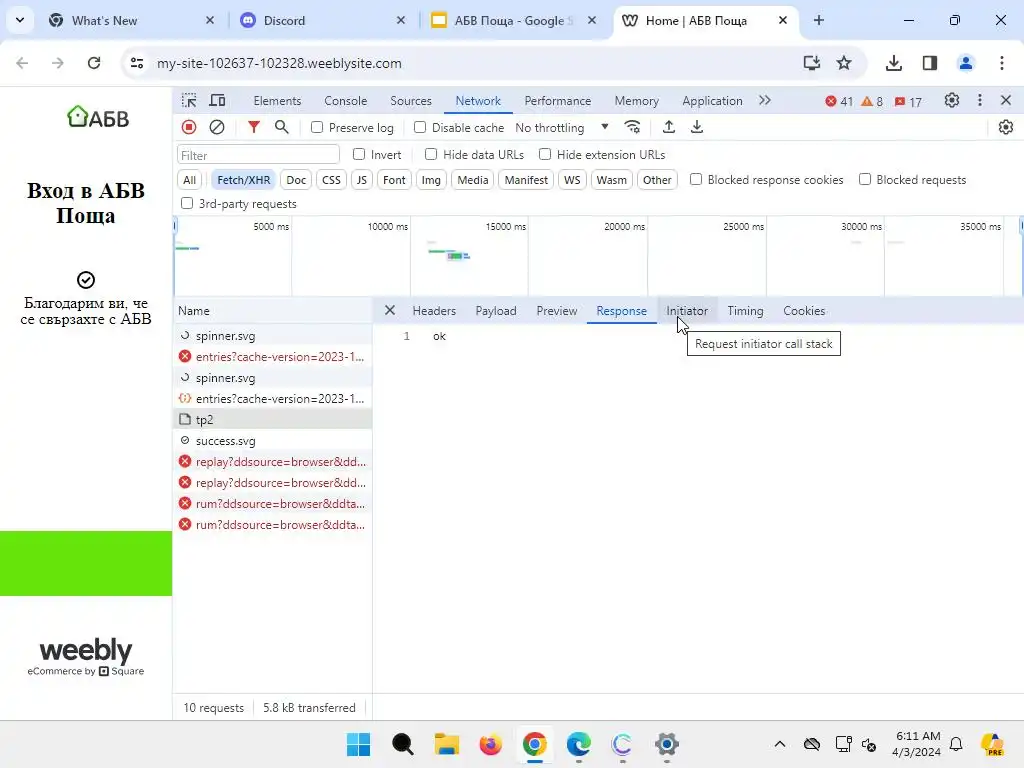
Task: Open network search magnifier
Action: [281, 127]
